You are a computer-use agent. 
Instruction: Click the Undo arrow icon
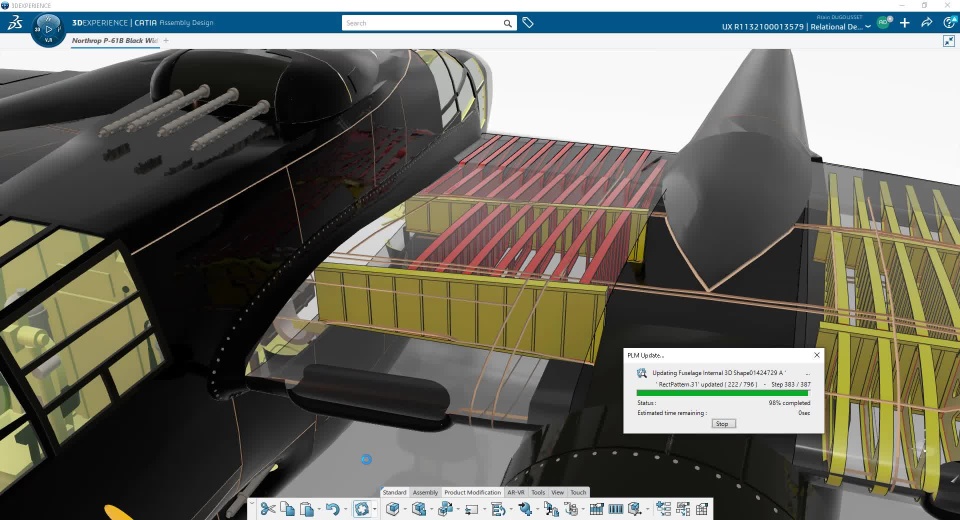[x=332, y=509]
